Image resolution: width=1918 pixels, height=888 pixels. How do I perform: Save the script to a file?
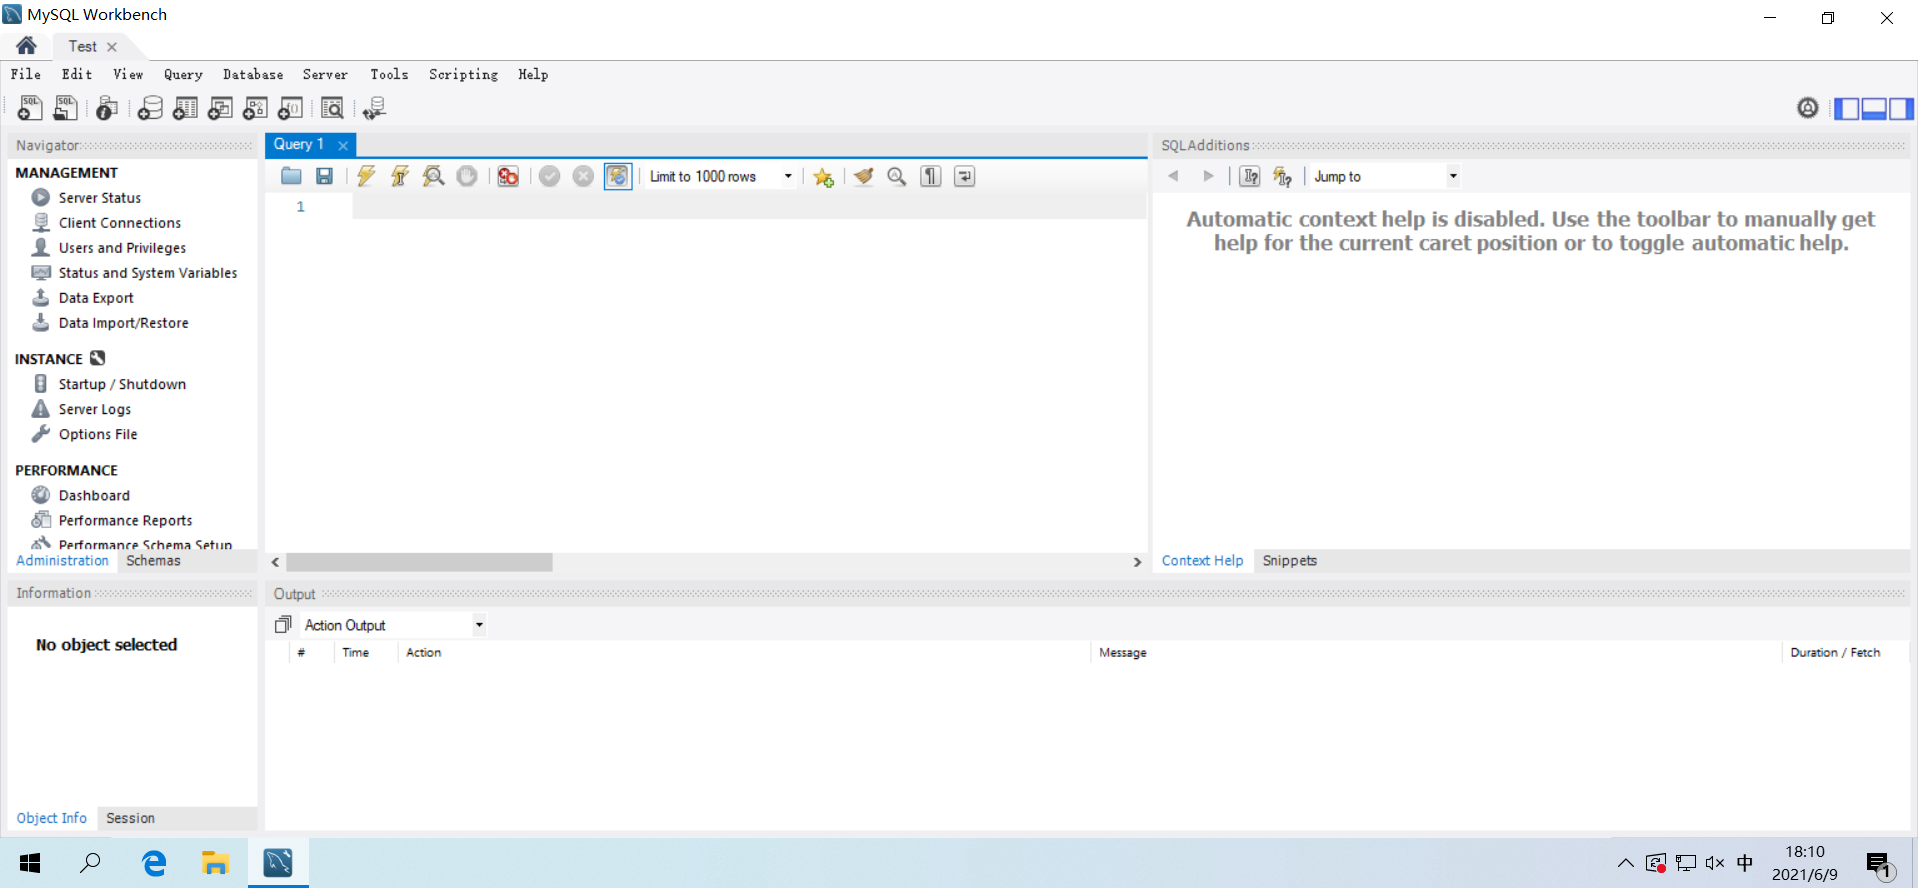[324, 176]
